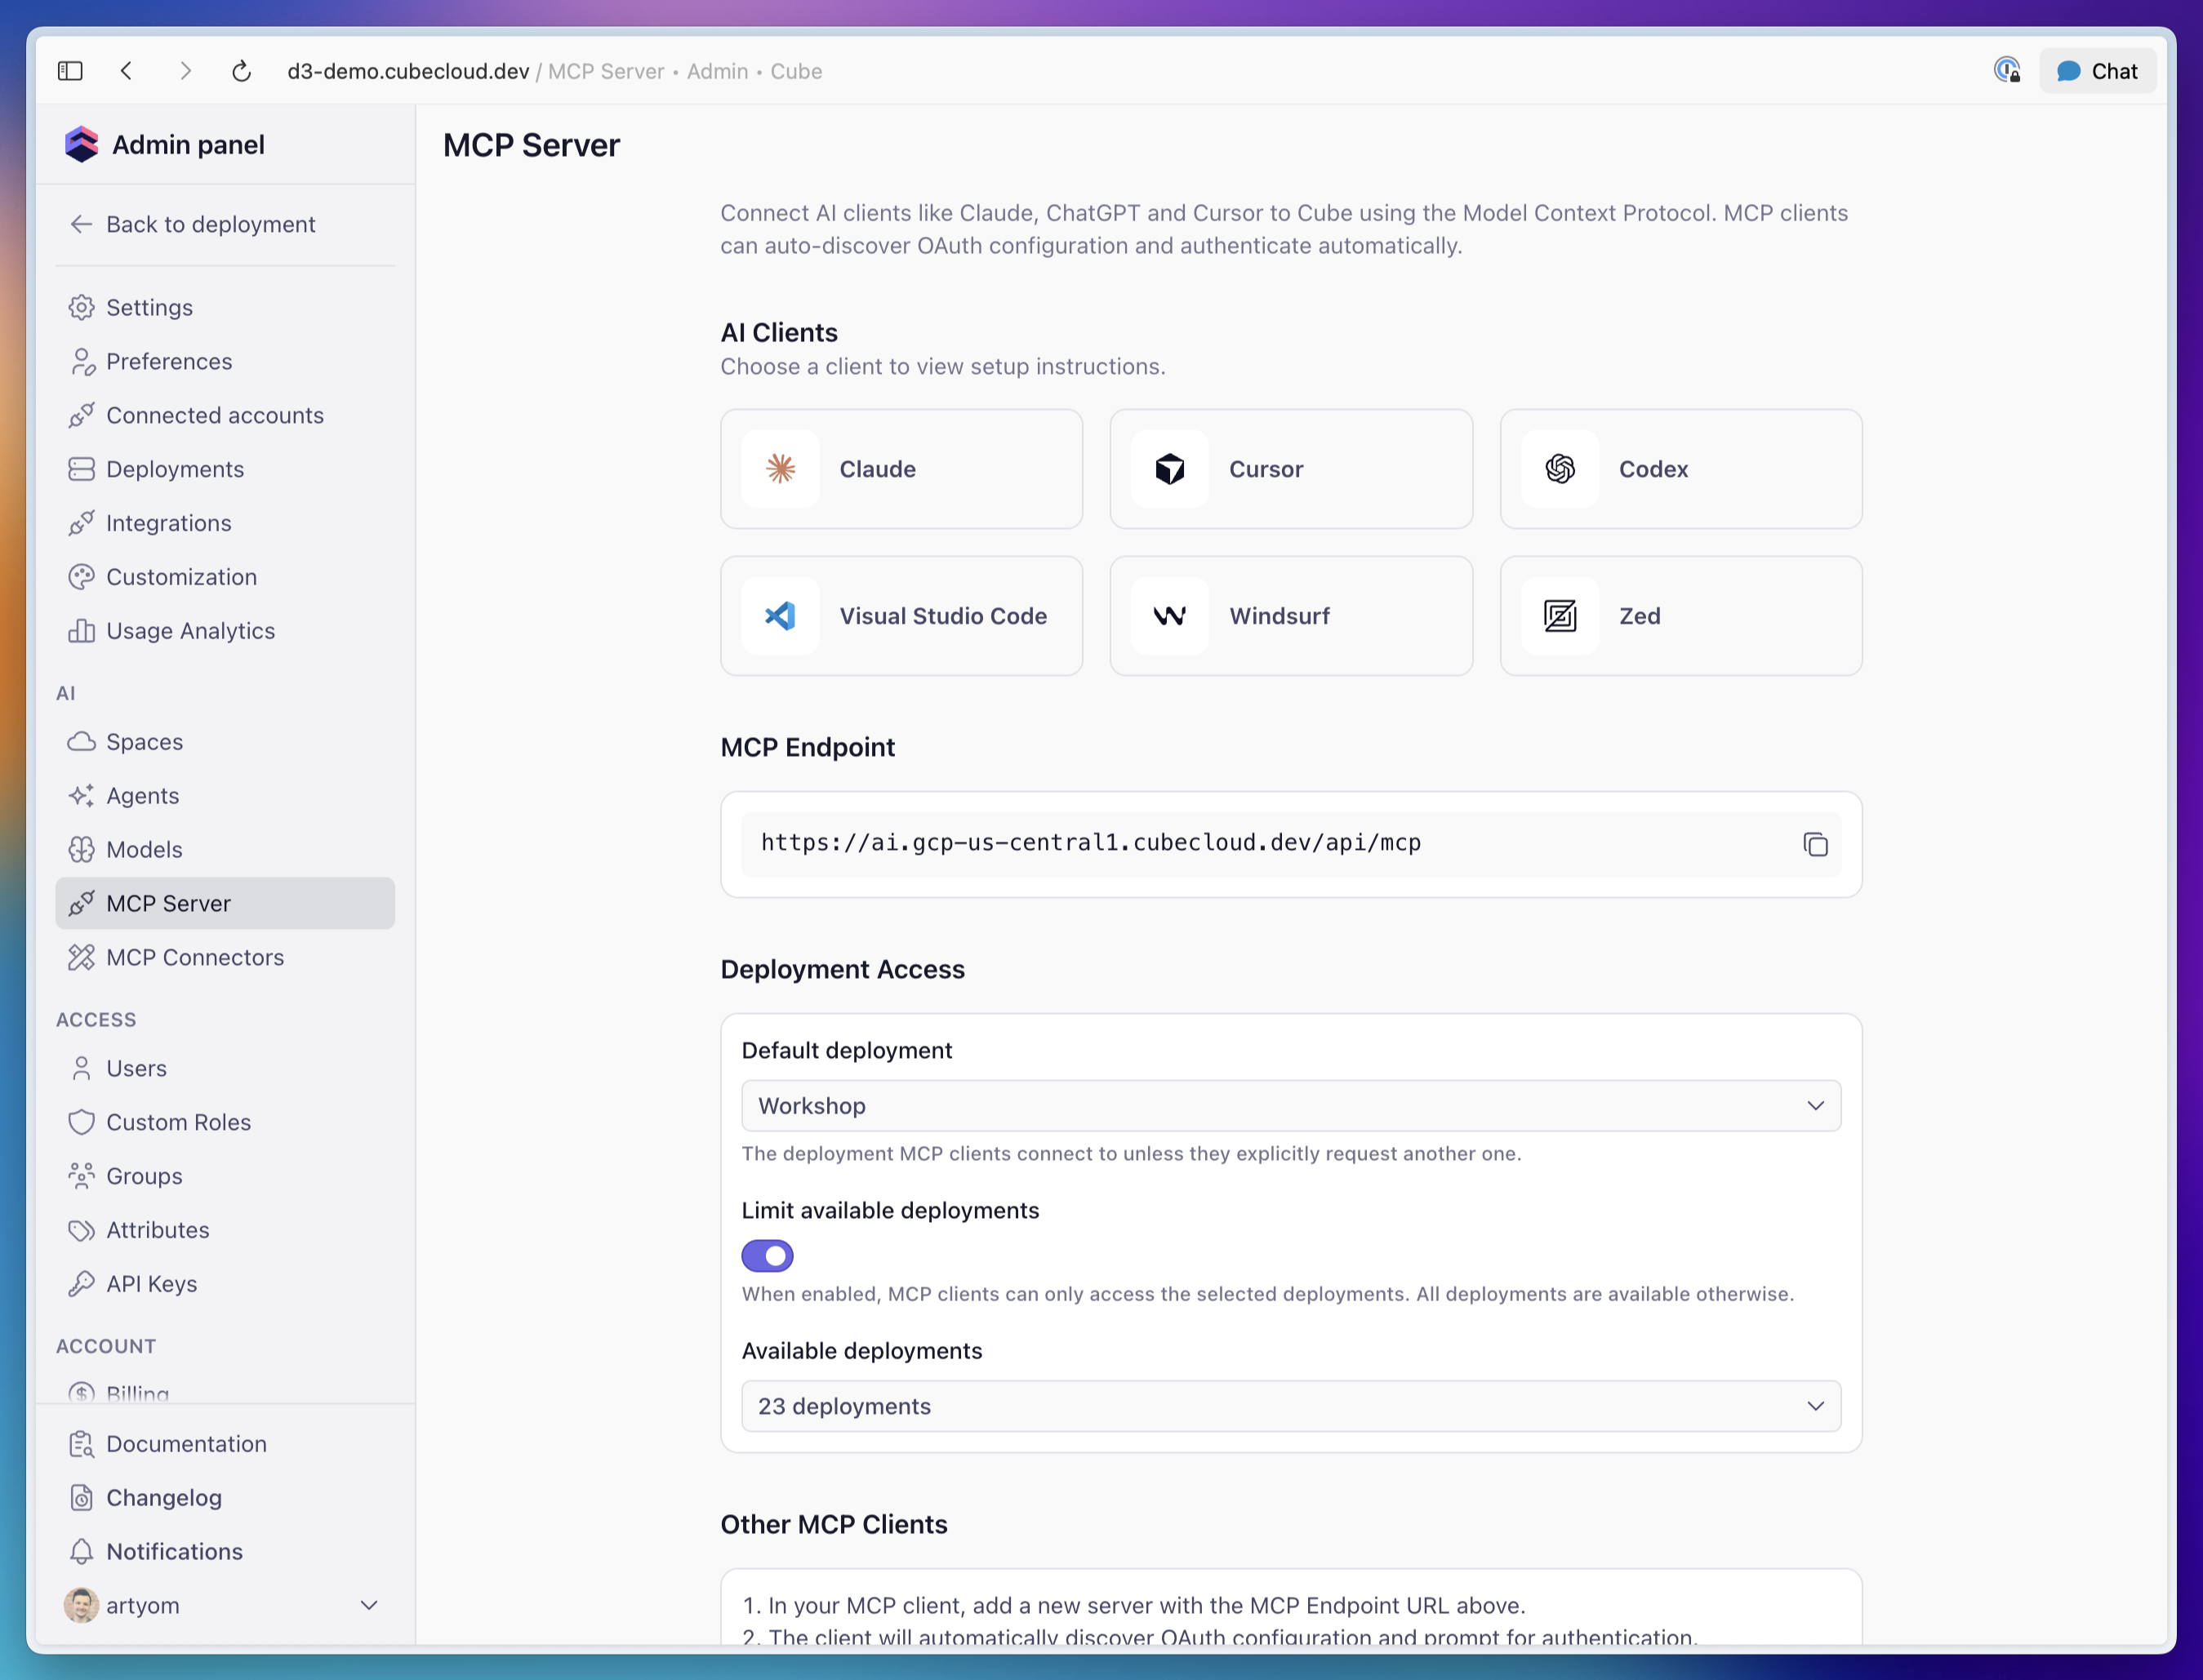The height and width of the screenshot is (1680, 2203).
Task: Open the Chat button
Action: tap(2097, 71)
